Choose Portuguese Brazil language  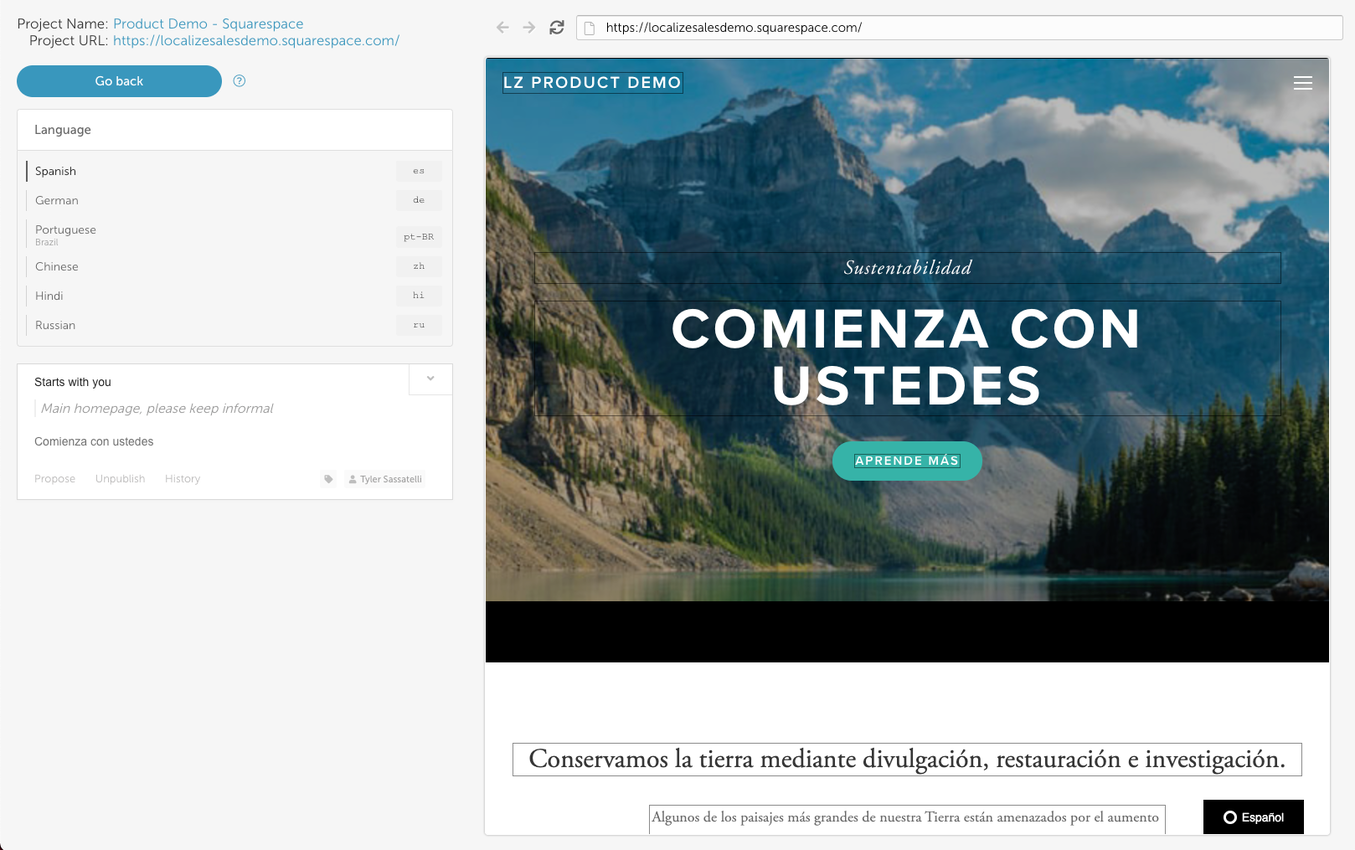pyautogui.click(x=64, y=234)
